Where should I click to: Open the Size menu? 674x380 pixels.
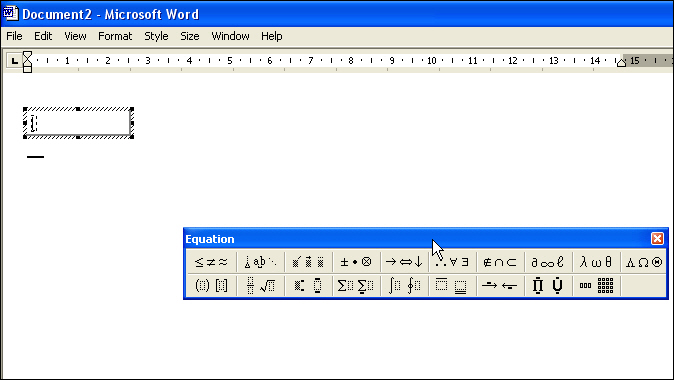[190, 36]
